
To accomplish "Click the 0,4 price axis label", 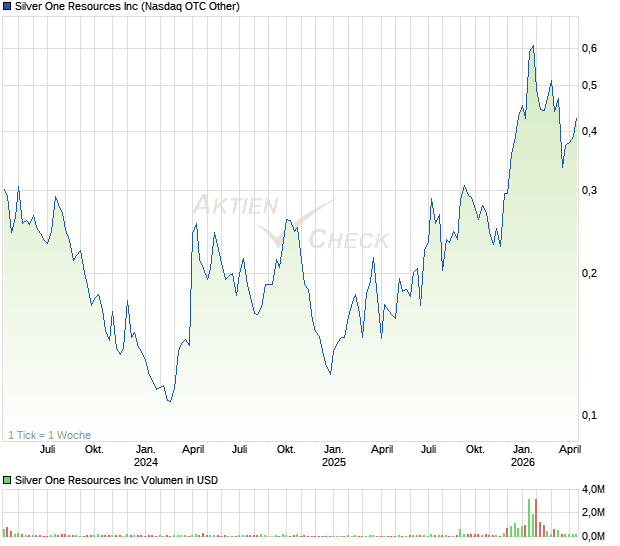I will click(589, 132).
